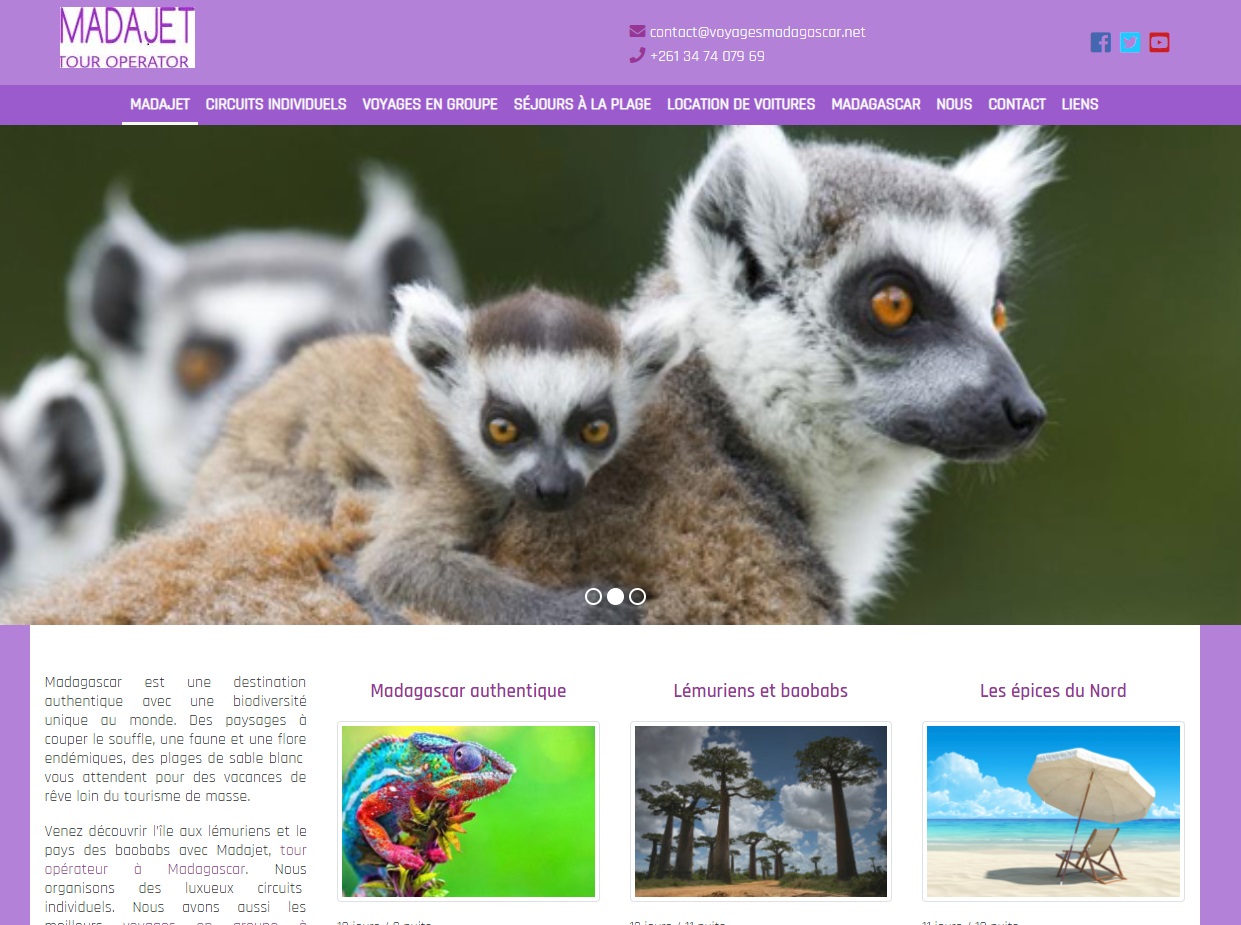This screenshot has height=925, width=1241.
Task: Select the second slideshow dot
Action: (x=615, y=597)
